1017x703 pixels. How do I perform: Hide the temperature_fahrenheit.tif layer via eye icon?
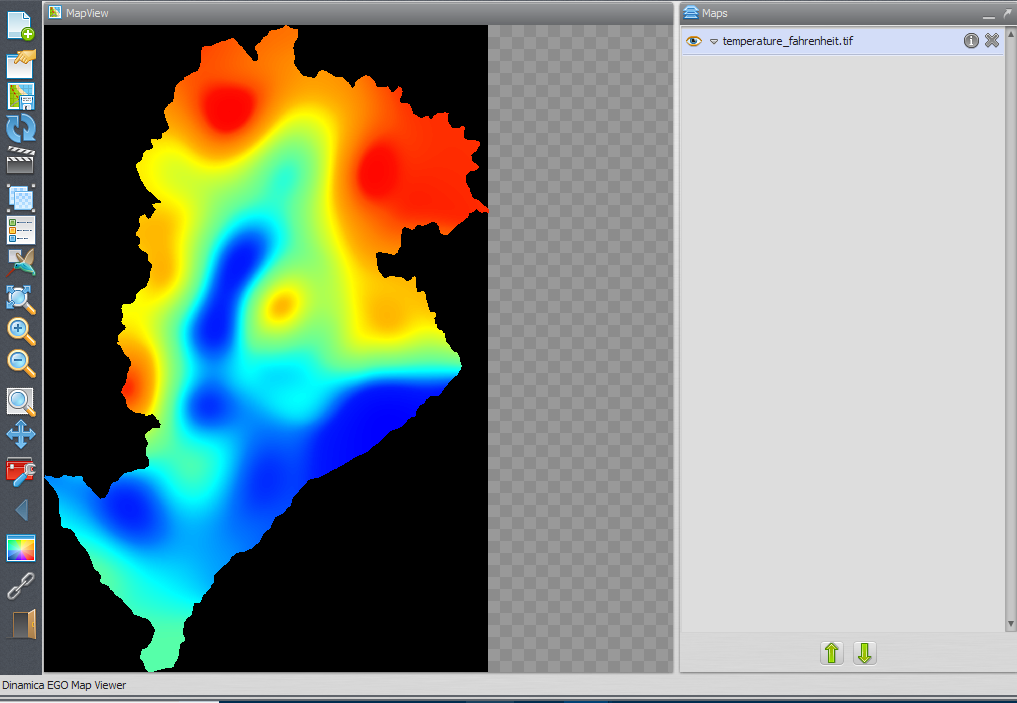(x=694, y=41)
